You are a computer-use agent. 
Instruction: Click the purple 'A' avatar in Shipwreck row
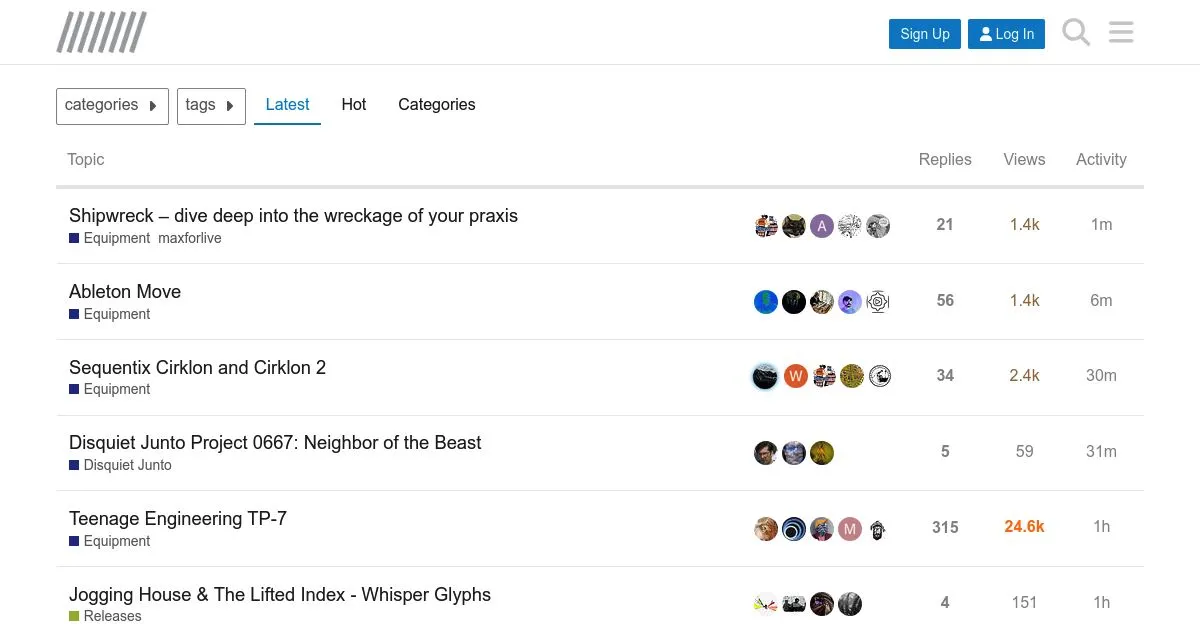[822, 226]
